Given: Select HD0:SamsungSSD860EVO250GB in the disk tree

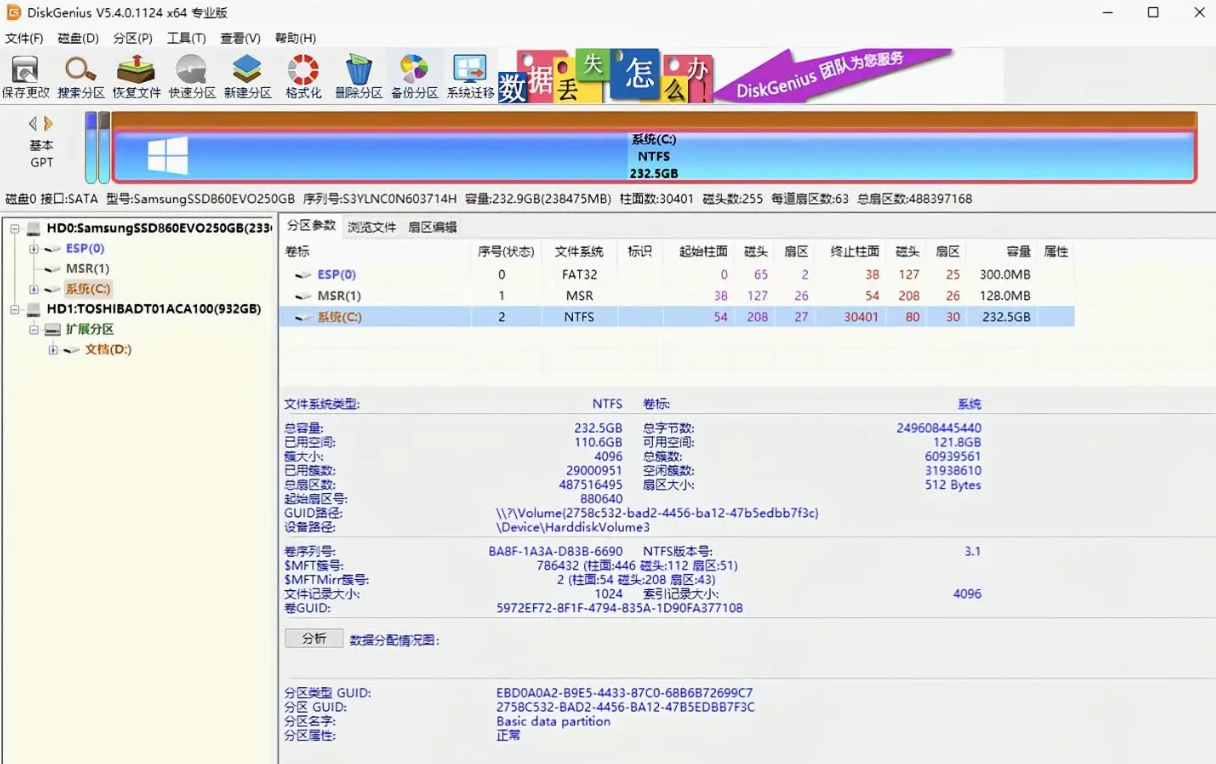Looking at the screenshot, I should click(158, 228).
